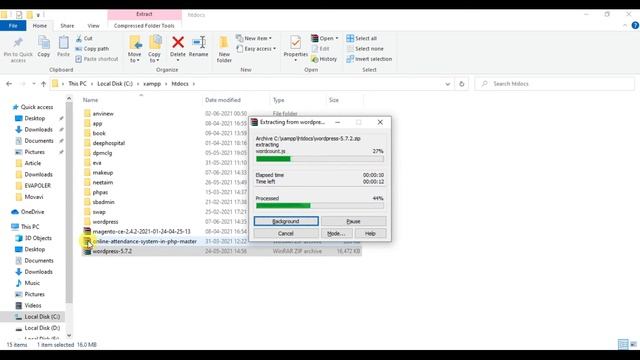This screenshot has width=640, height=360.
Task: Click the Properties icon
Action: coord(296,42)
